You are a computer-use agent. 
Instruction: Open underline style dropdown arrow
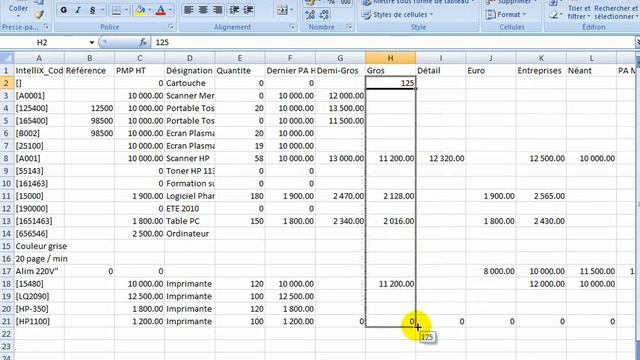click(x=102, y=10)
